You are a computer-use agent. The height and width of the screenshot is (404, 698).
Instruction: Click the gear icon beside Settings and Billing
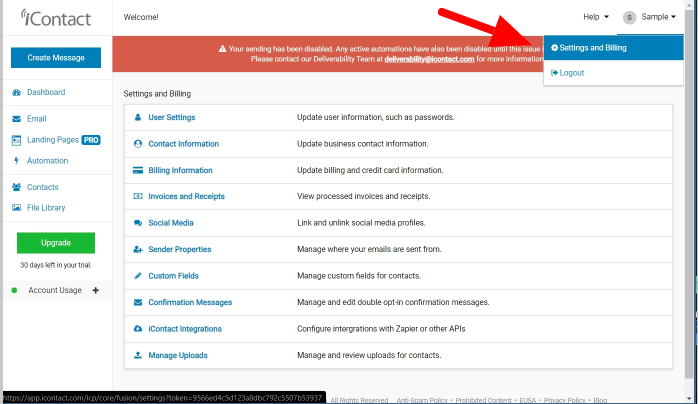[x=554, y=48]
